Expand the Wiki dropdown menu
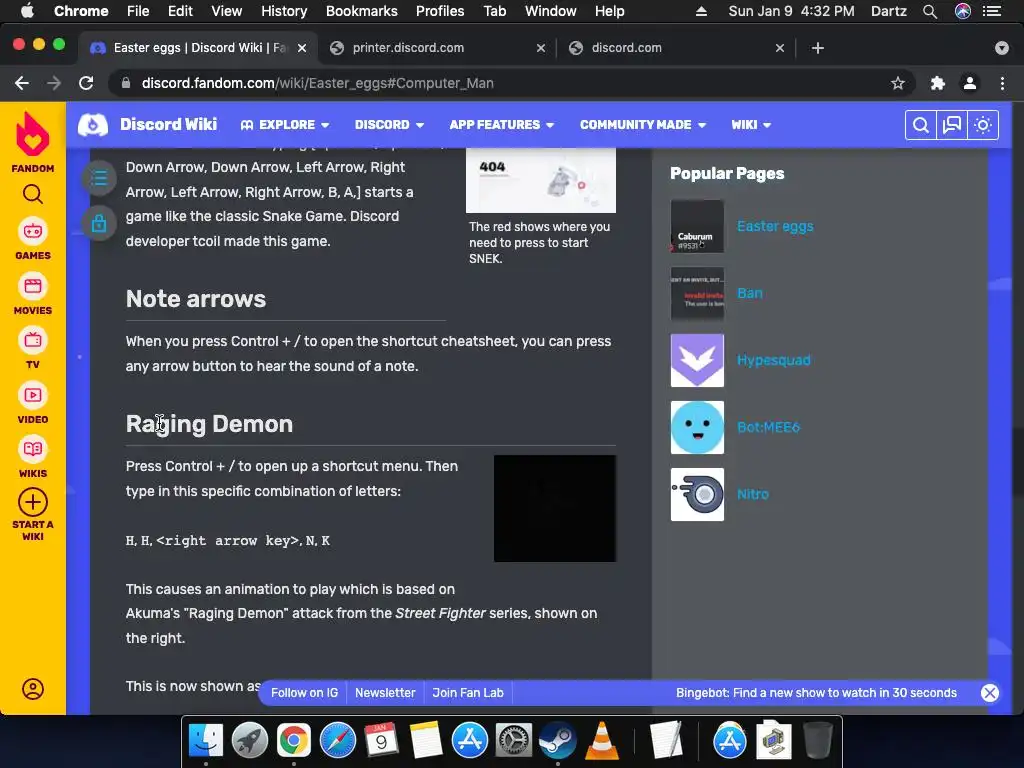The image size is (1024, 768). coord(751,125)
